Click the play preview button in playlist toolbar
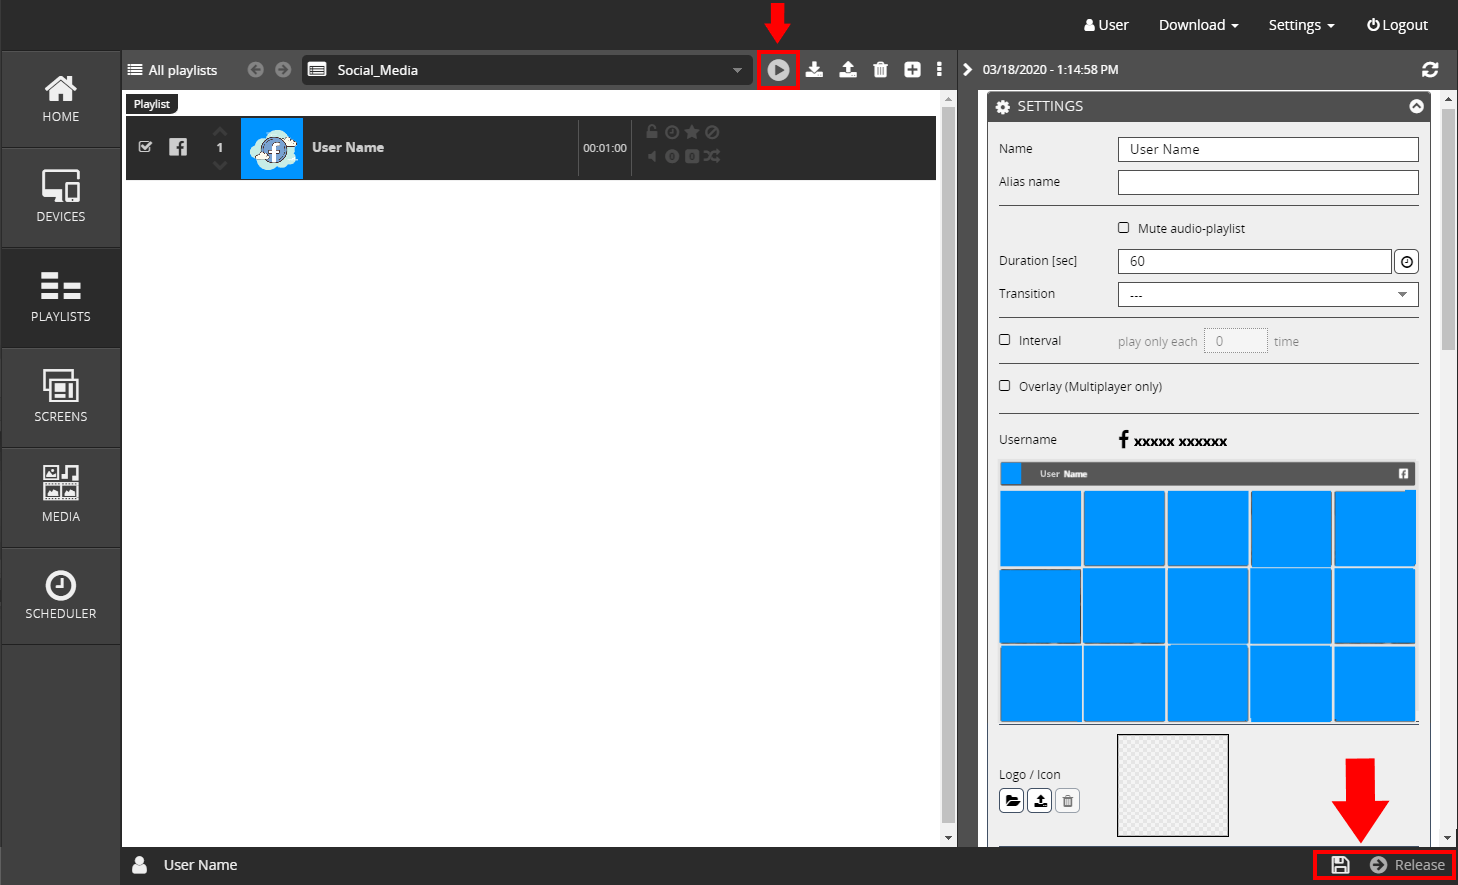The width and height of the screenshot is (1458, 885). coord(778,70)
